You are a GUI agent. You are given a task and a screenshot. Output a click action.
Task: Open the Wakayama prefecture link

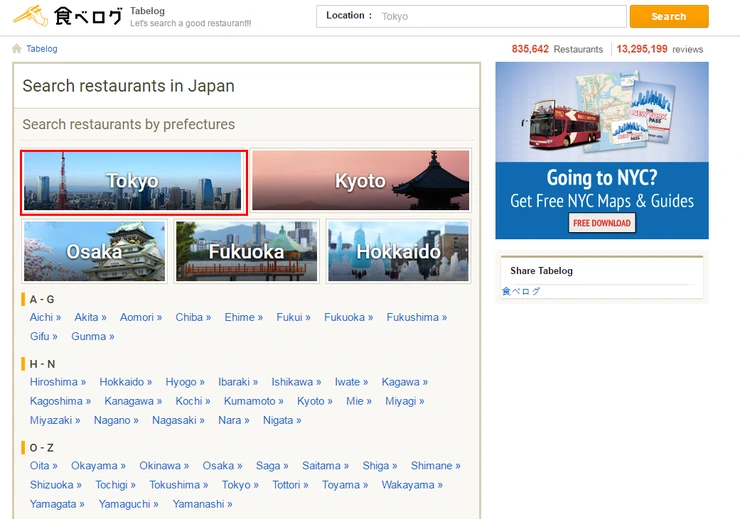tap(412, 485)
